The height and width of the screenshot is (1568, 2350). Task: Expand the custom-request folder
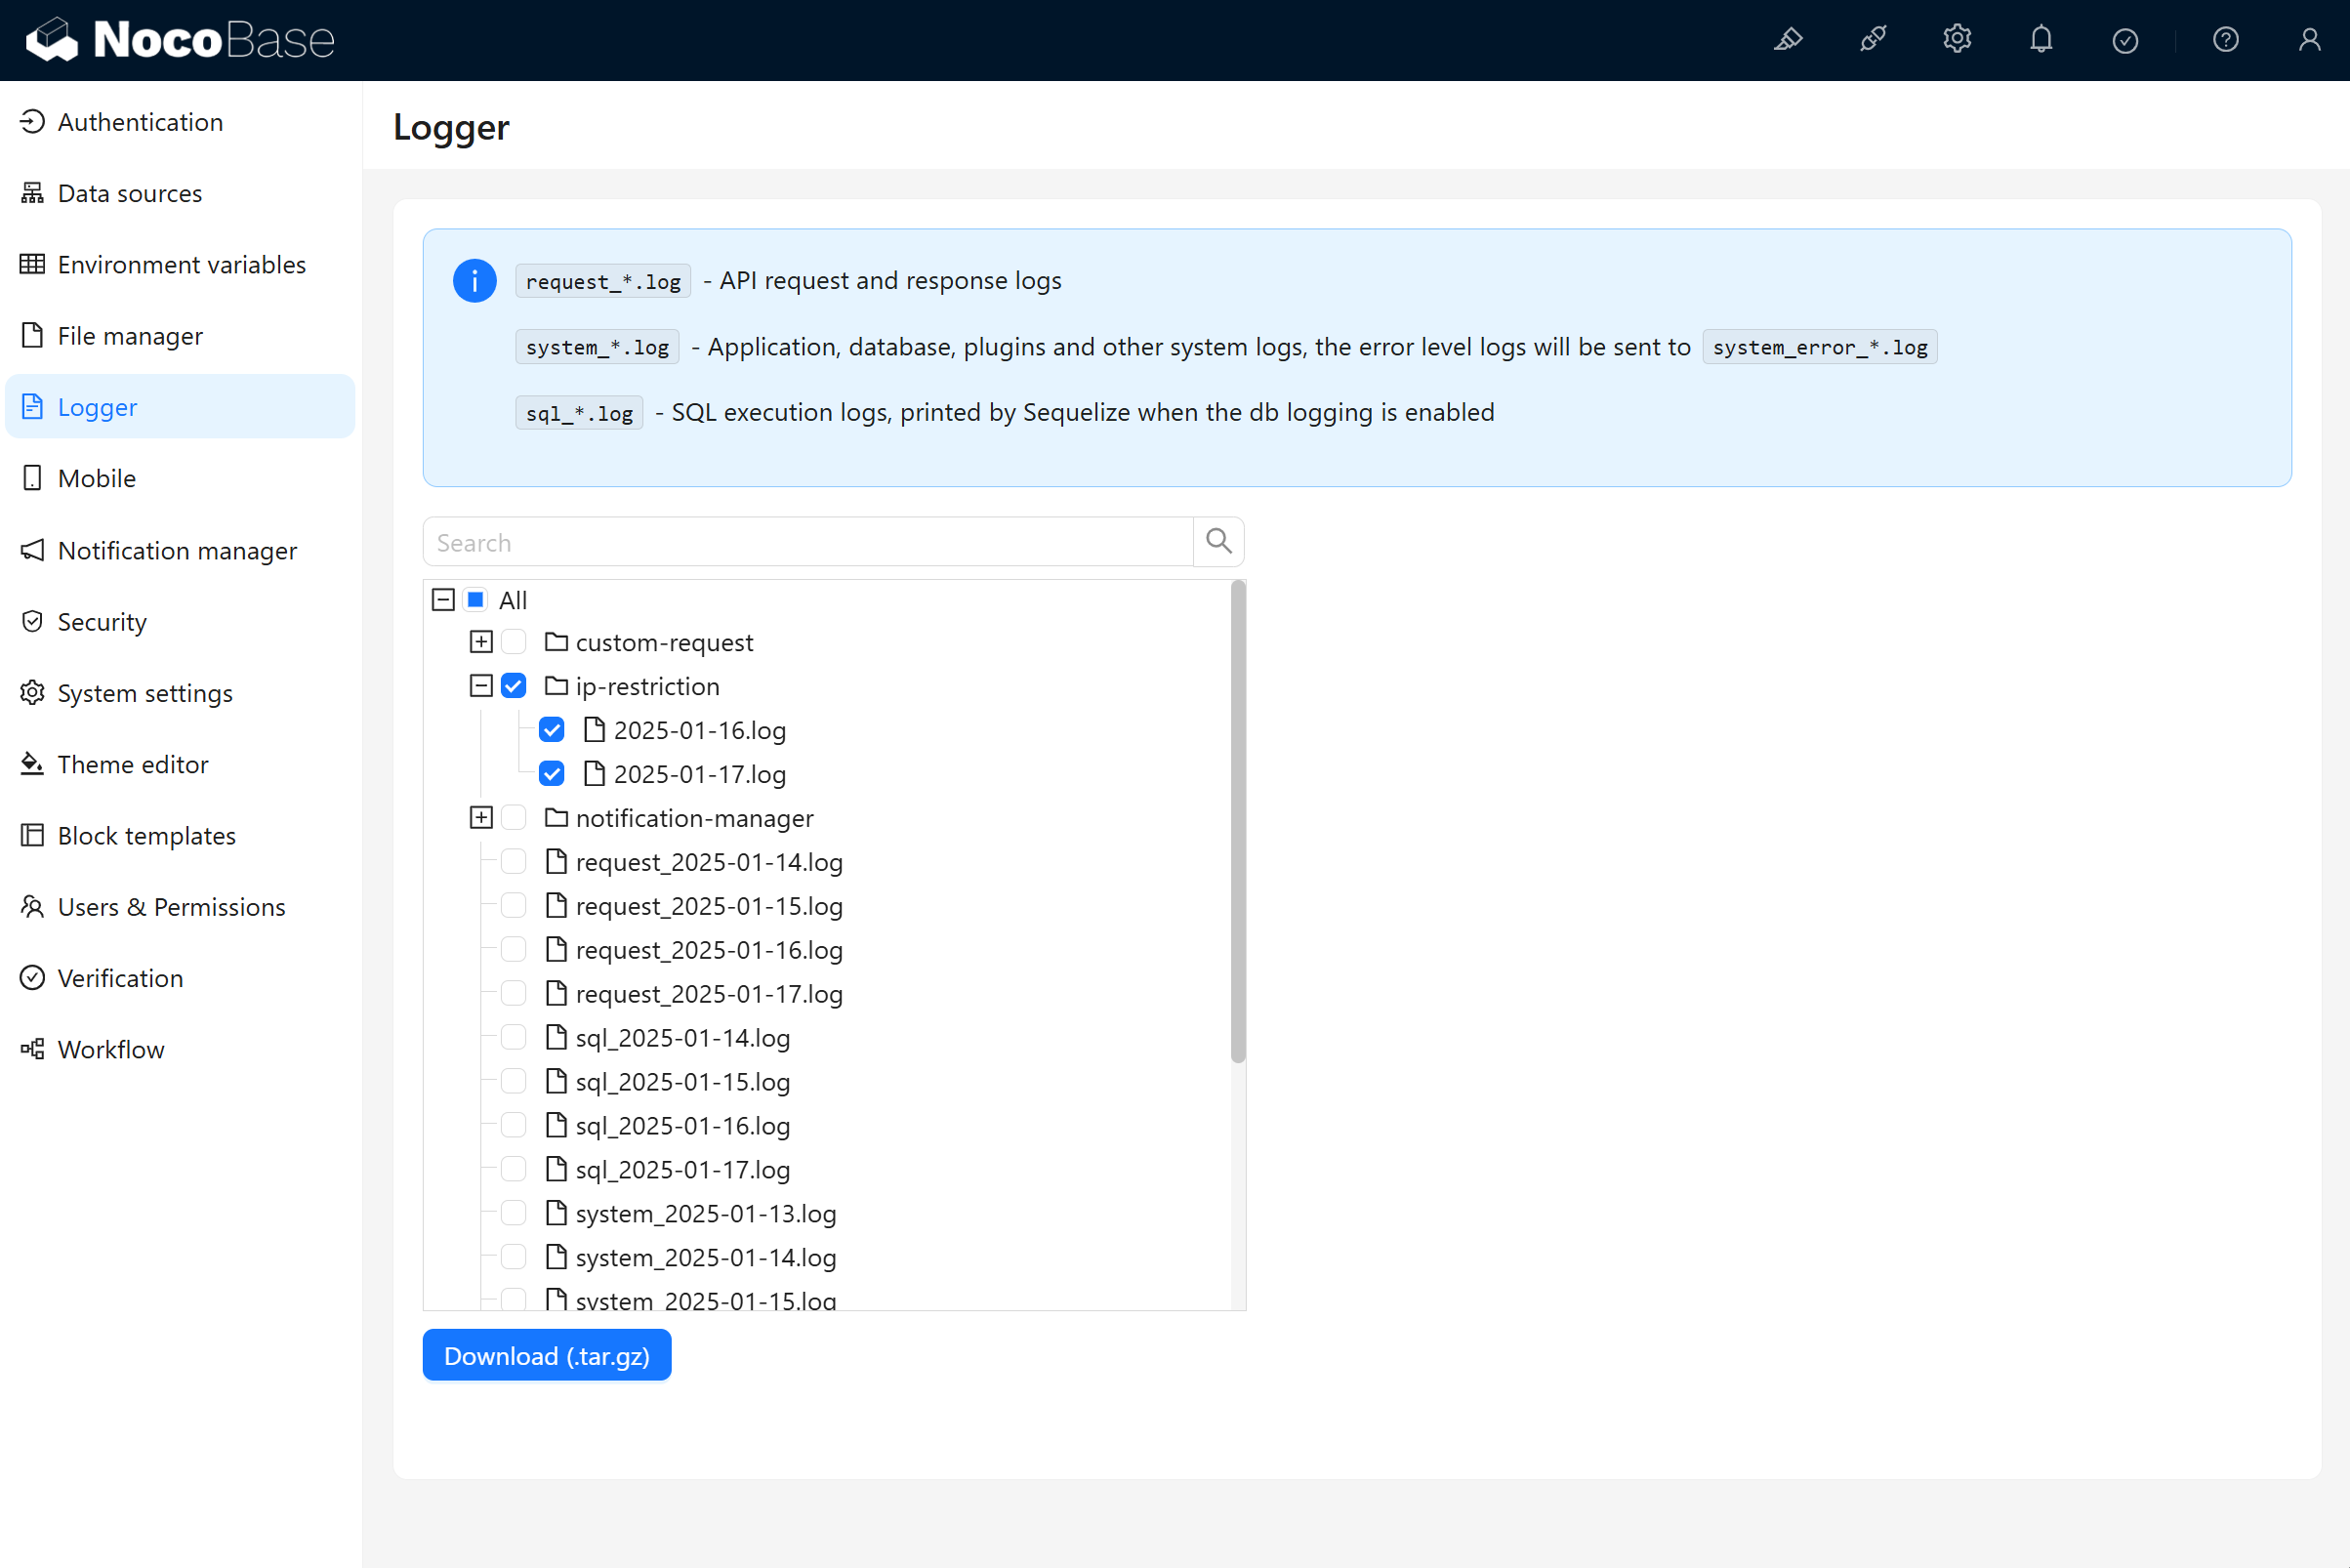click(481, 642)
